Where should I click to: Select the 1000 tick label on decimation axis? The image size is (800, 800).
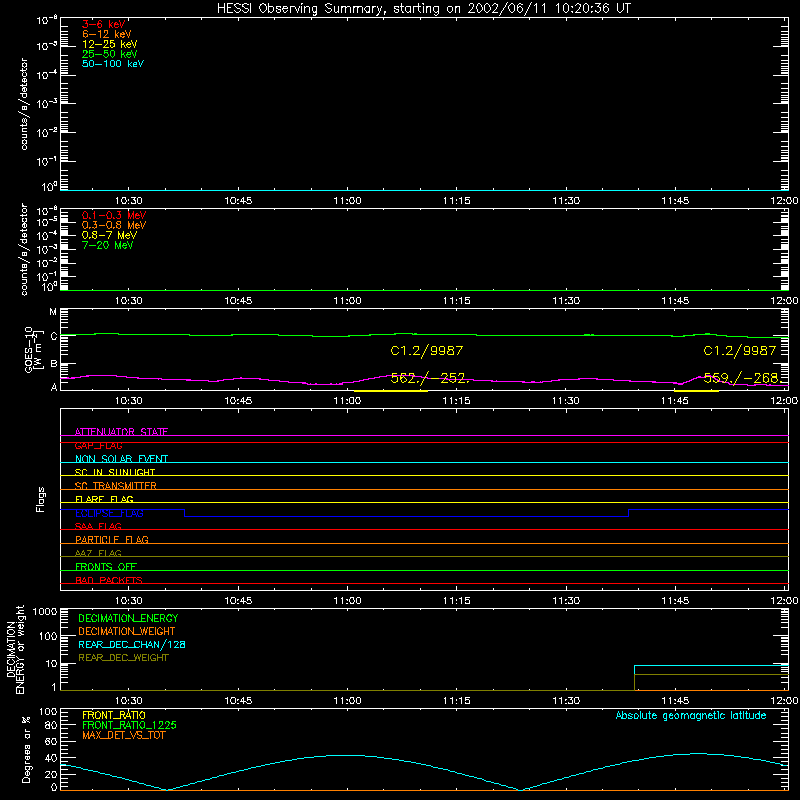pyautogui.click(x=45, y=612)
